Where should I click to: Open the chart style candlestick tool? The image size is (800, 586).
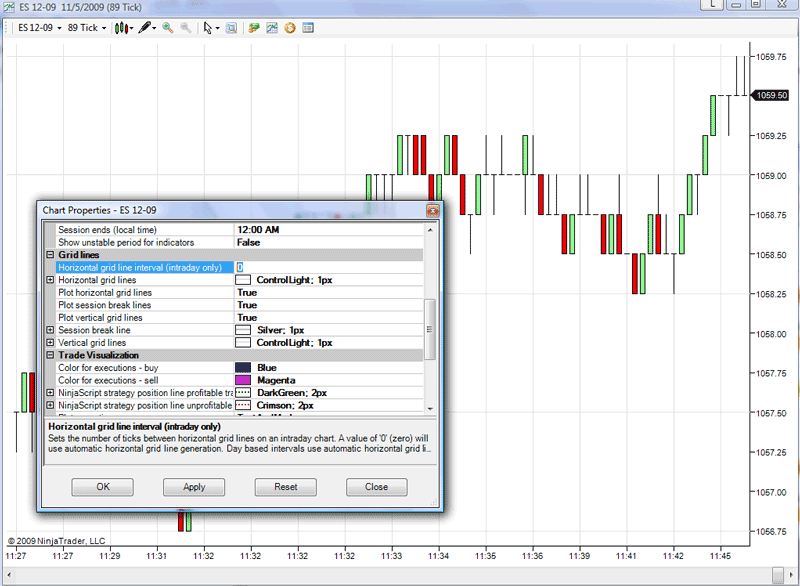pos(121,28)
